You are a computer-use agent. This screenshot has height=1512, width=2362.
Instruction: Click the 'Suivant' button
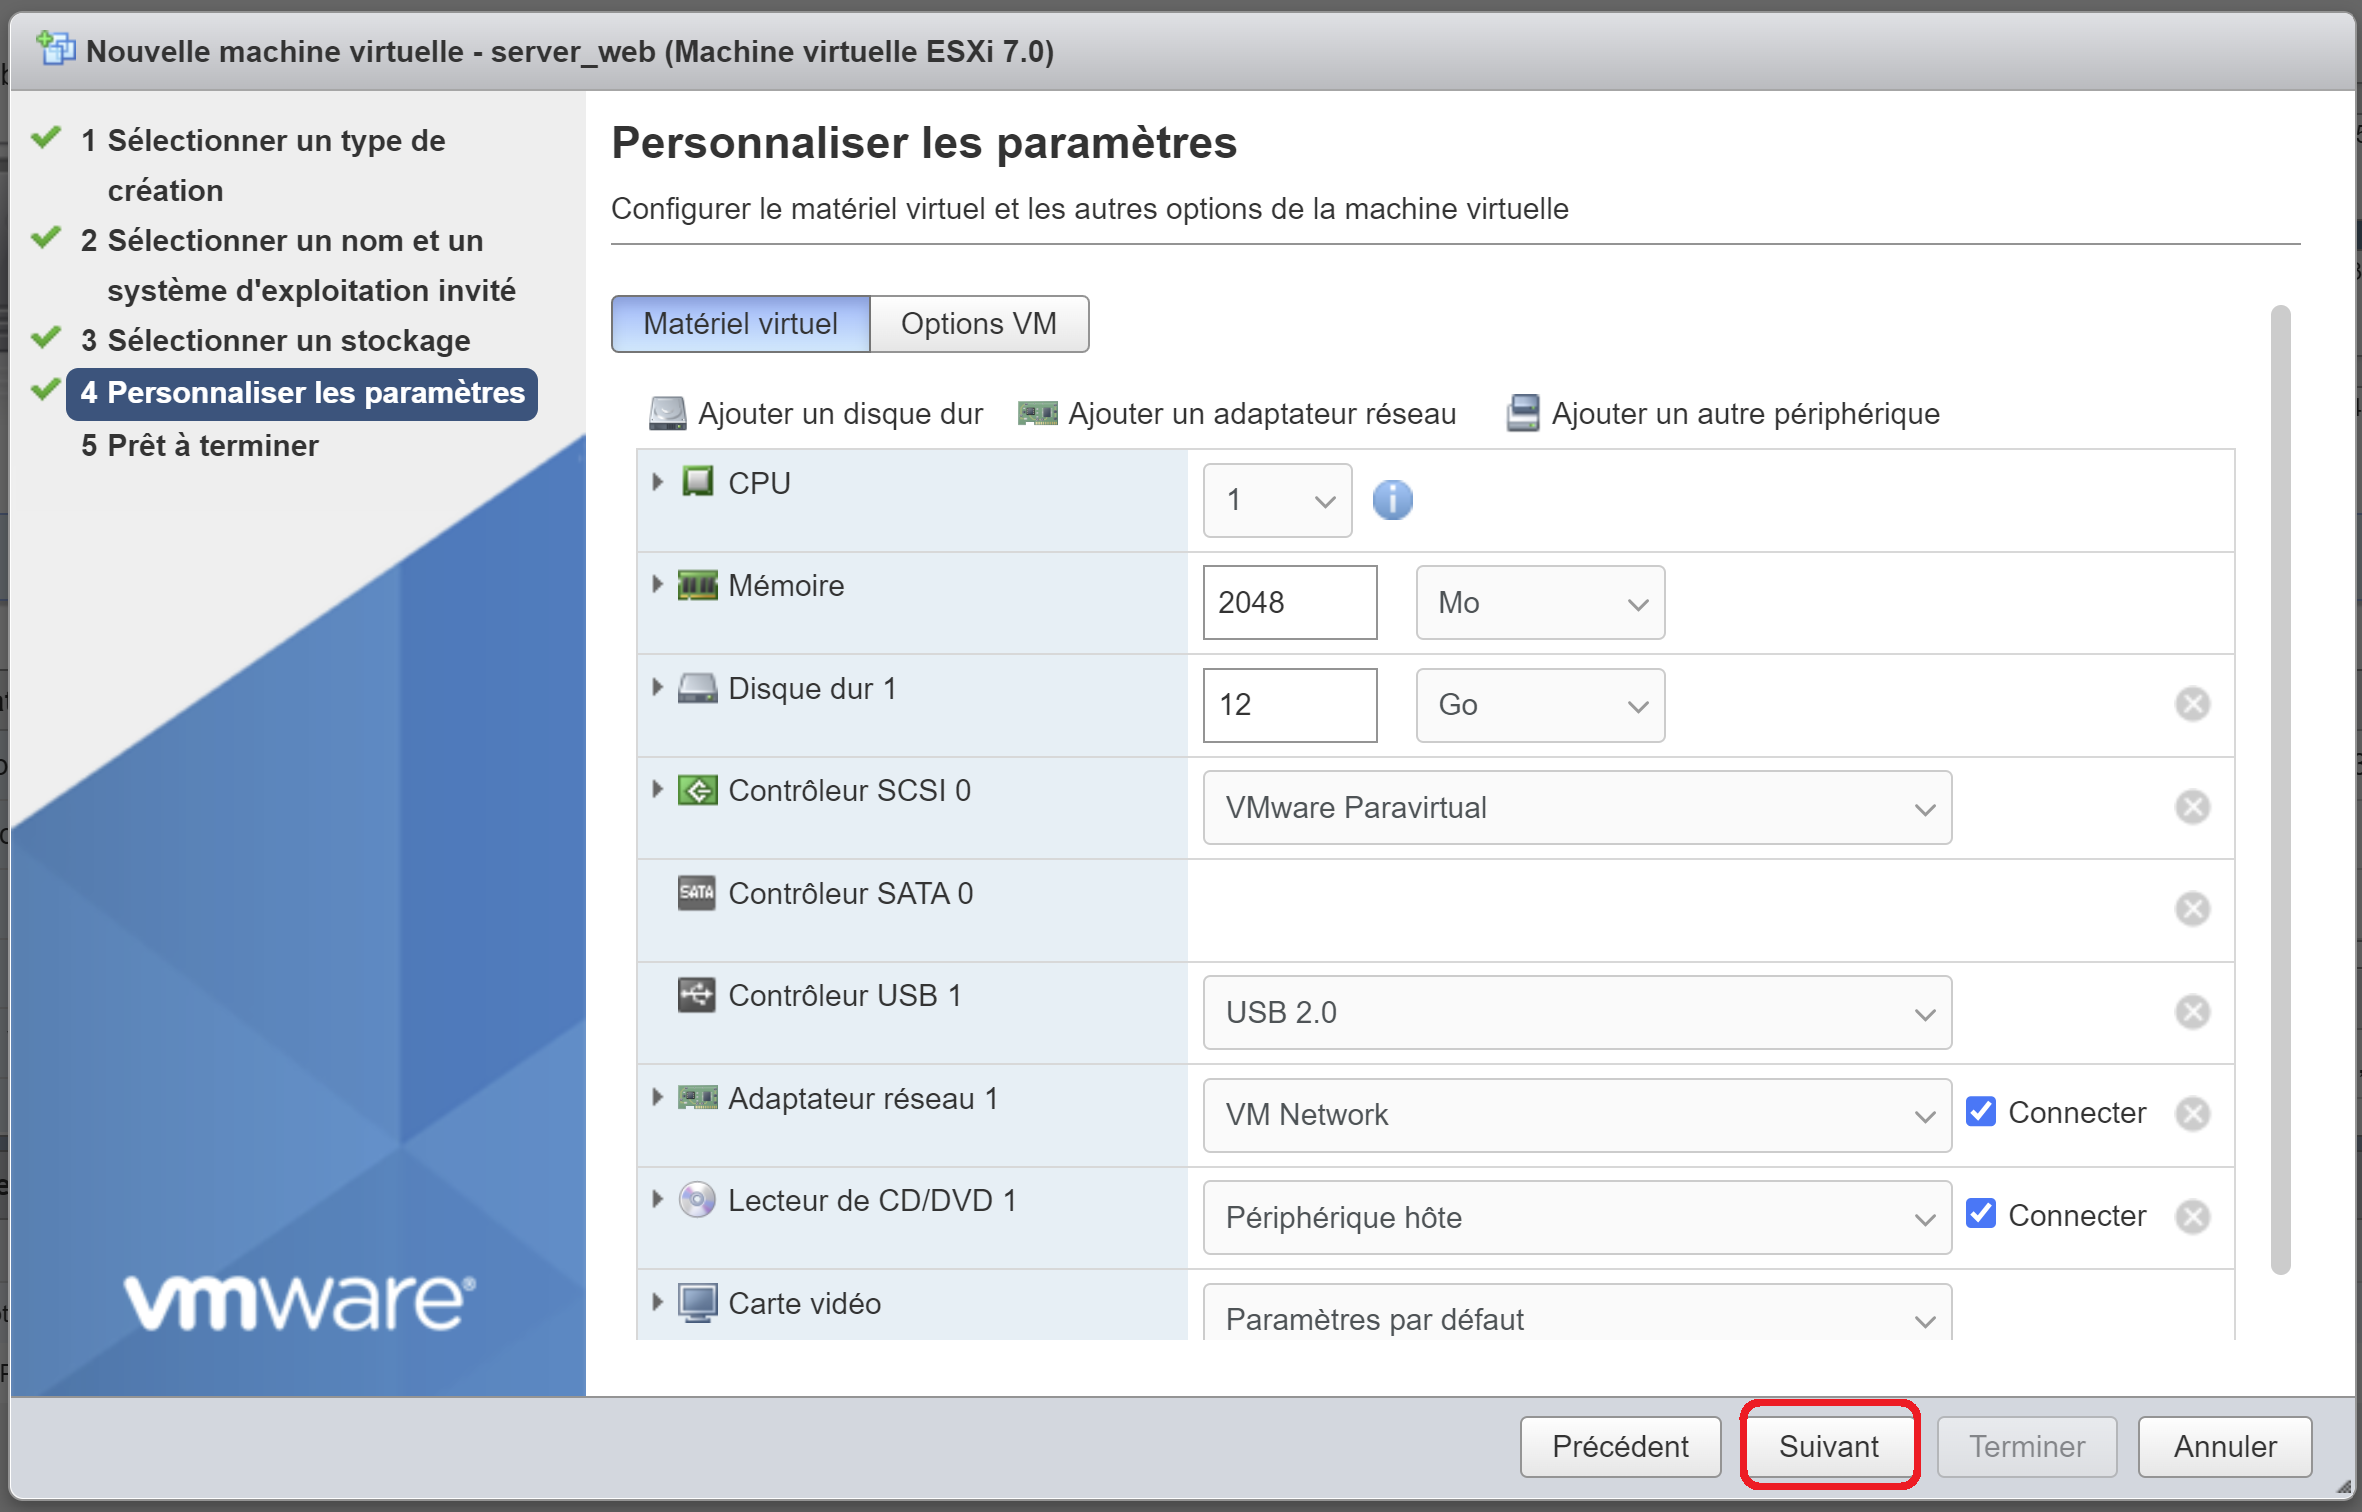[1828, 1446]
